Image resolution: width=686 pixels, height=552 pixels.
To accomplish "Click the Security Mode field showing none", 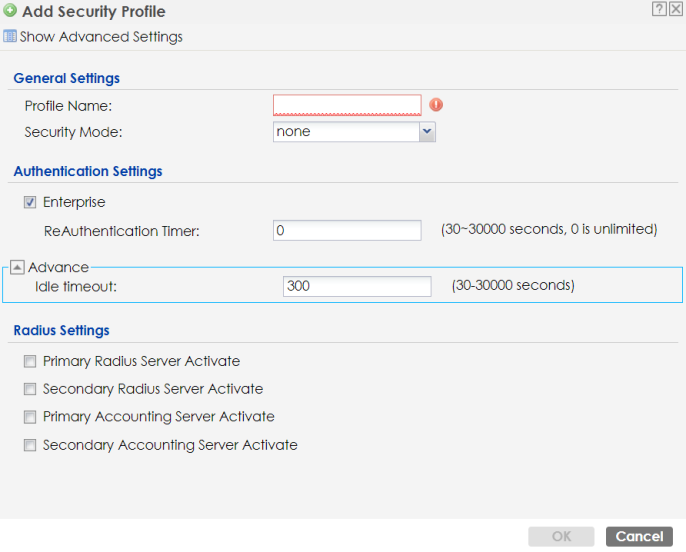I will pos(345,132).
